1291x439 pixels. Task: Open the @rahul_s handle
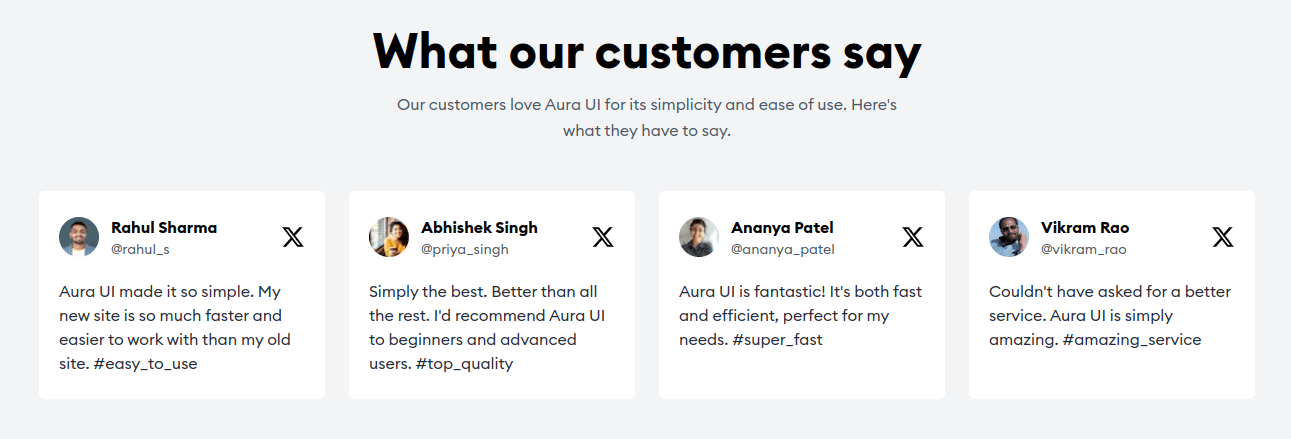pyautogui.click(x=140, y=249)
